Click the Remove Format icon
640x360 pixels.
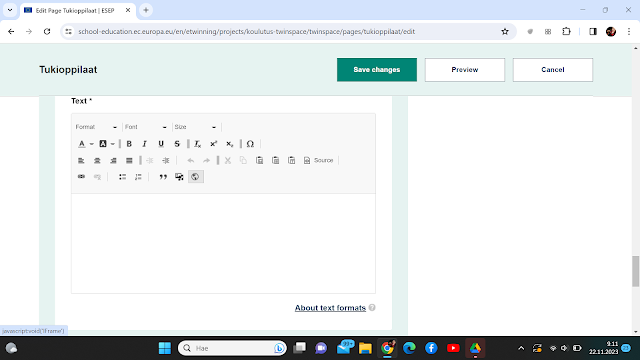[x=198, y=144]
